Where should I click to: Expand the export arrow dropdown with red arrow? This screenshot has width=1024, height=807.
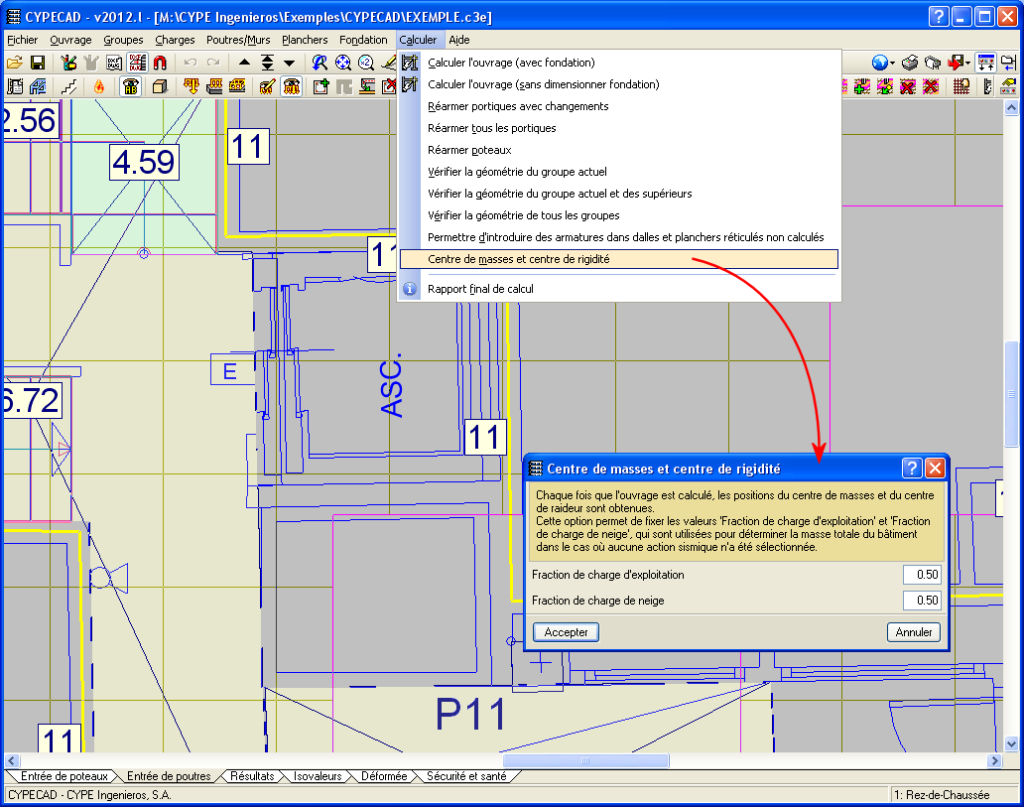(968, 63)
